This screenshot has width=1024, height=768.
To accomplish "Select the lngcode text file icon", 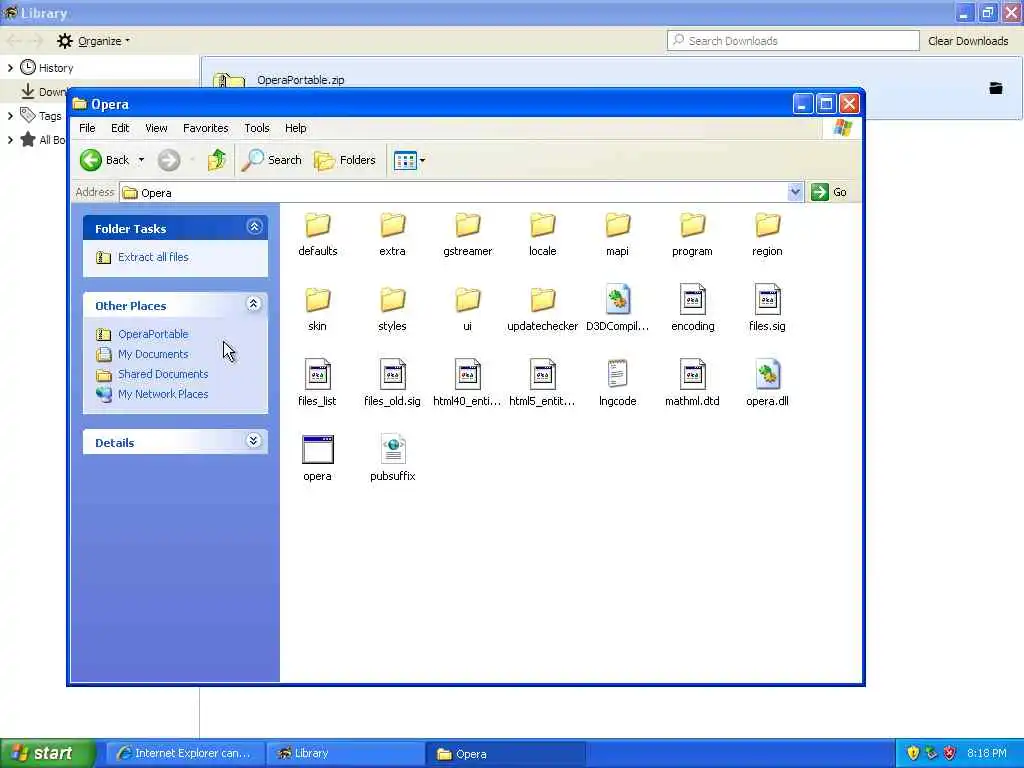I will tap(617, 374).
